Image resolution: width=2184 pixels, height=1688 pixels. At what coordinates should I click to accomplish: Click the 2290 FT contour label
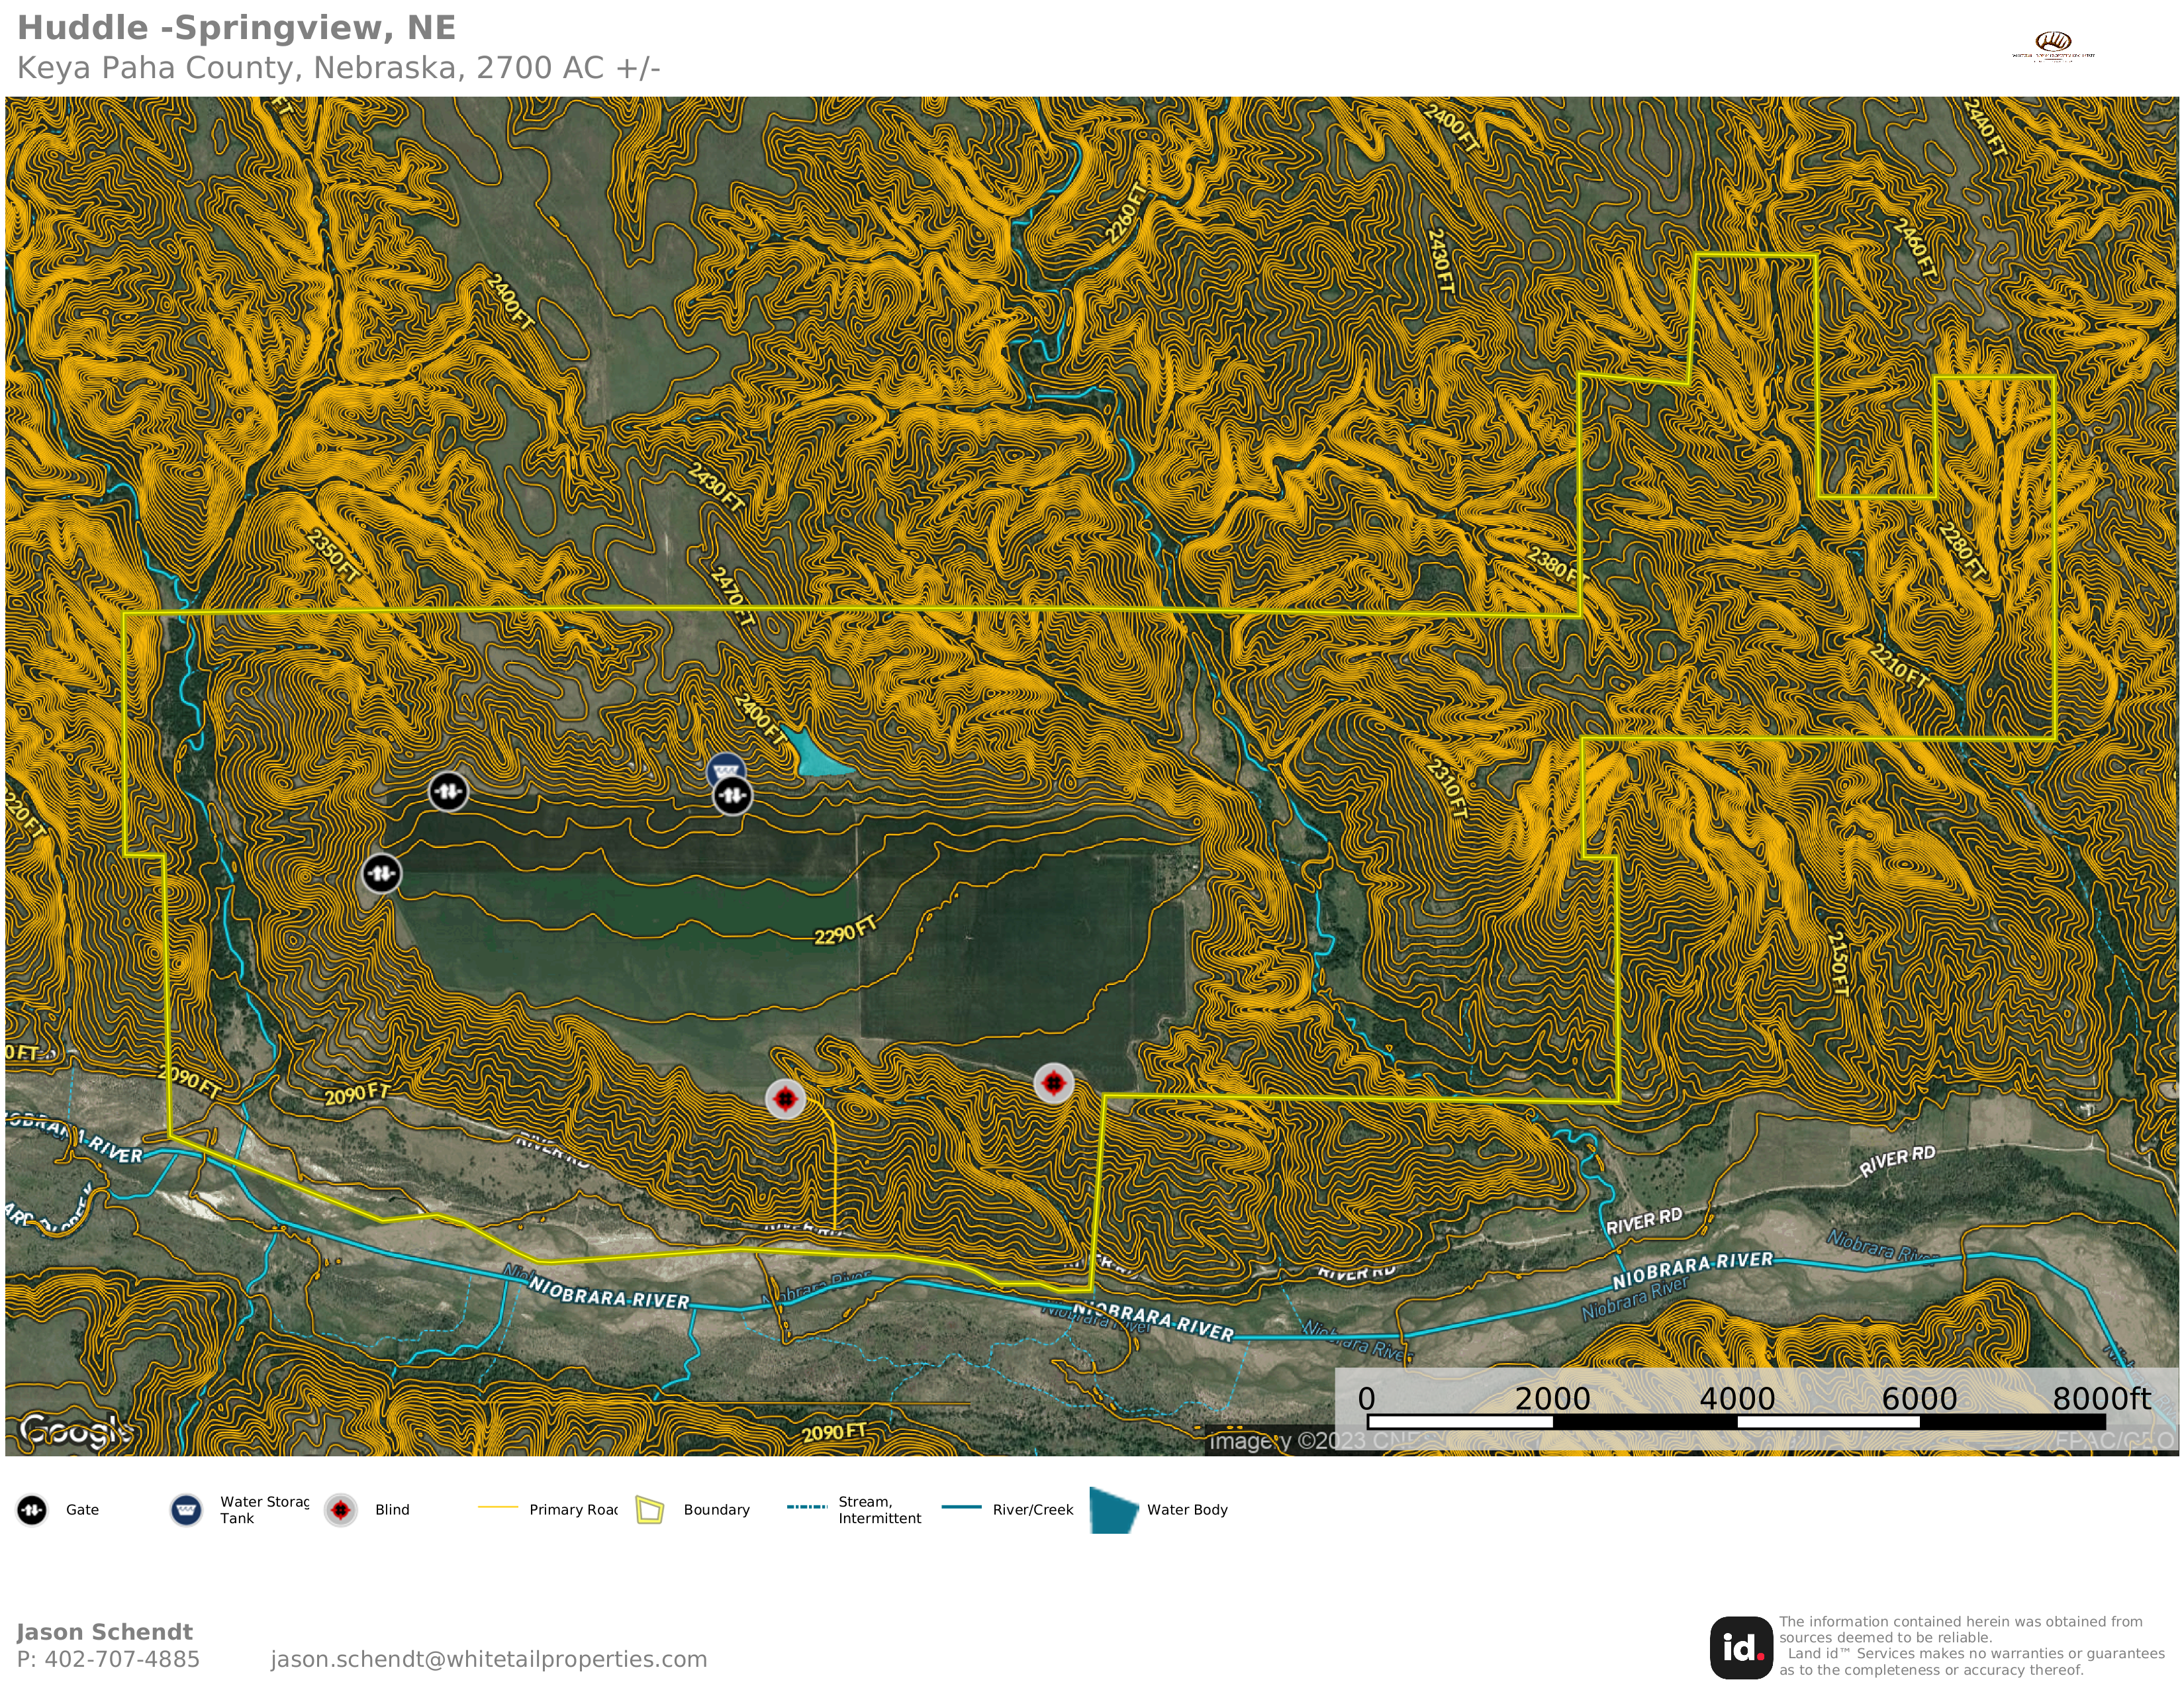pyautogui.click(x=845, y=930)
